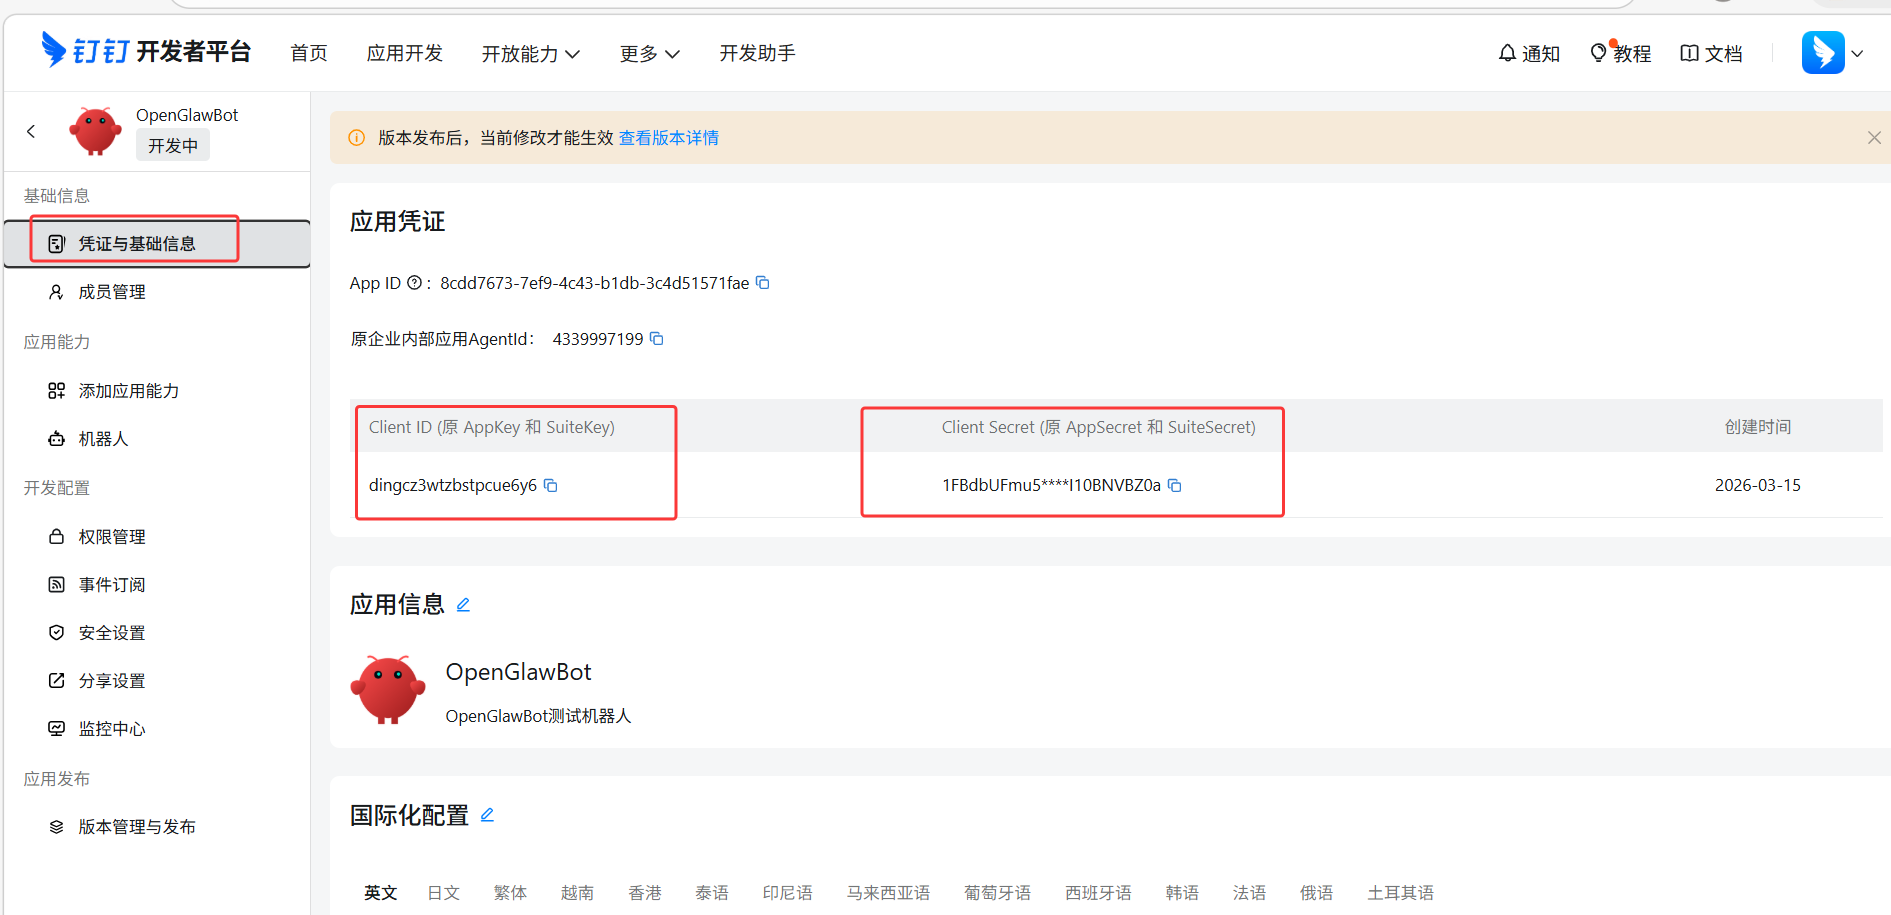1891x915 pixels.
Task: Click the 版本管理与发布 layers icon
Action: point(57,827)
